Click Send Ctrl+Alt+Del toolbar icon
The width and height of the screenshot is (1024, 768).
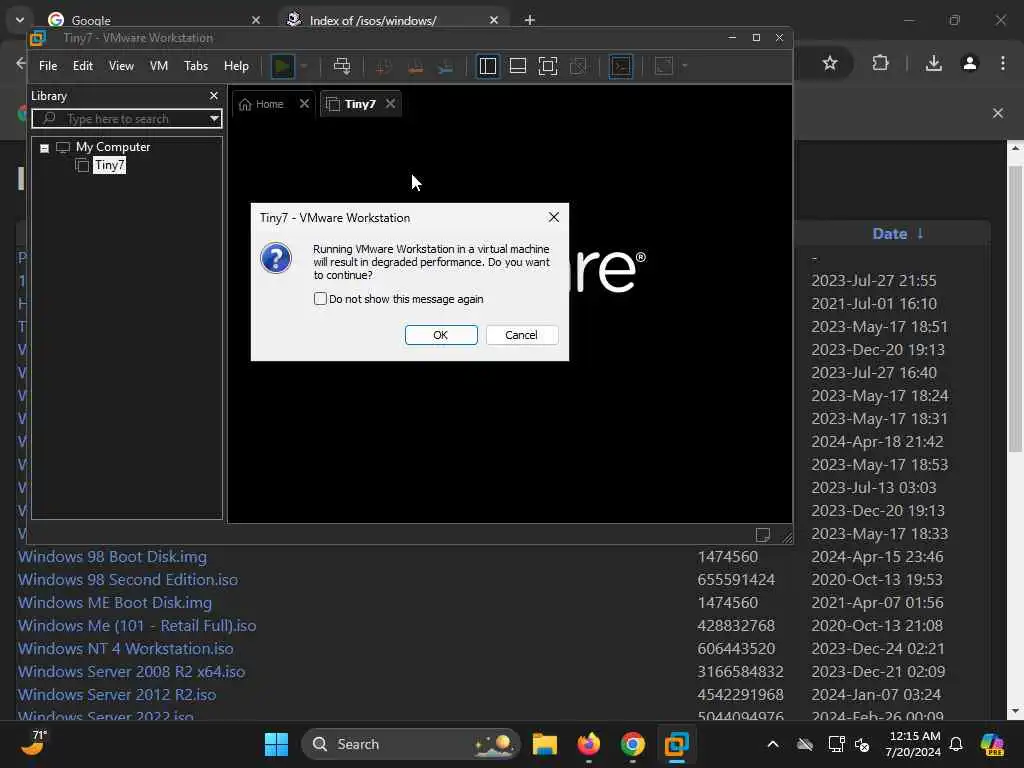point(342,66)
